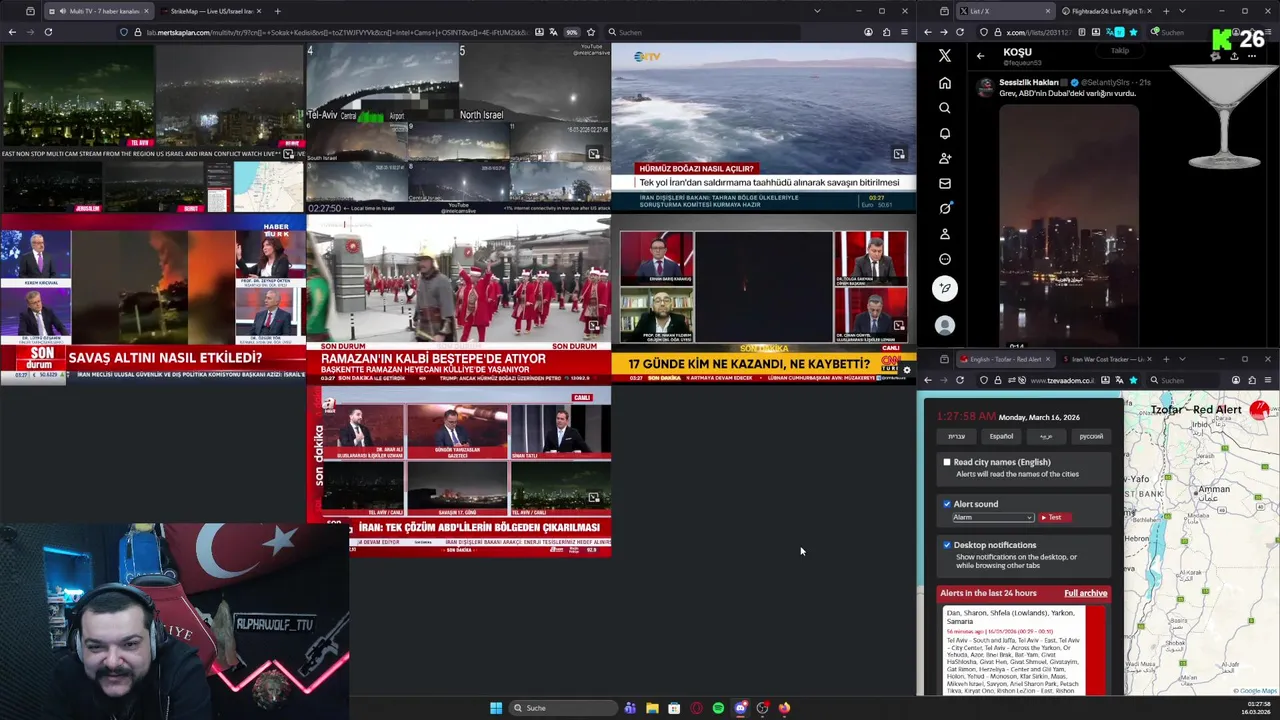Switch Tzofar language to Arabic
Screen dimensions: 1280x720
tap(1046, 436)
